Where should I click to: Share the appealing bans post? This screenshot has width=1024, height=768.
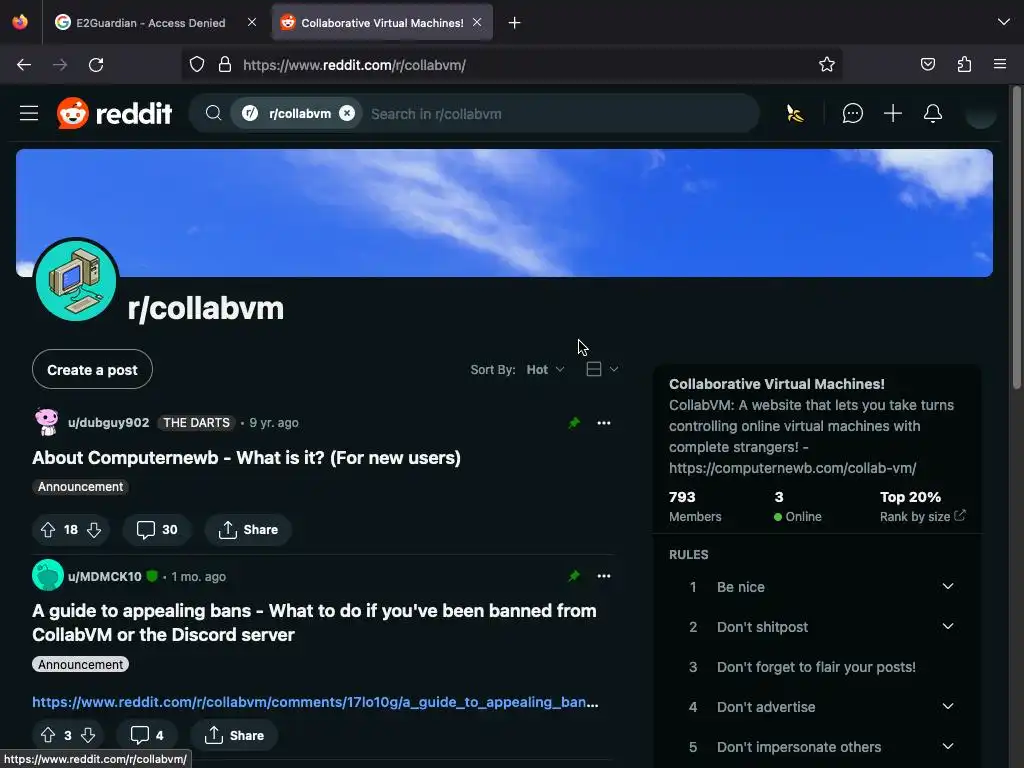click(234, 735)
